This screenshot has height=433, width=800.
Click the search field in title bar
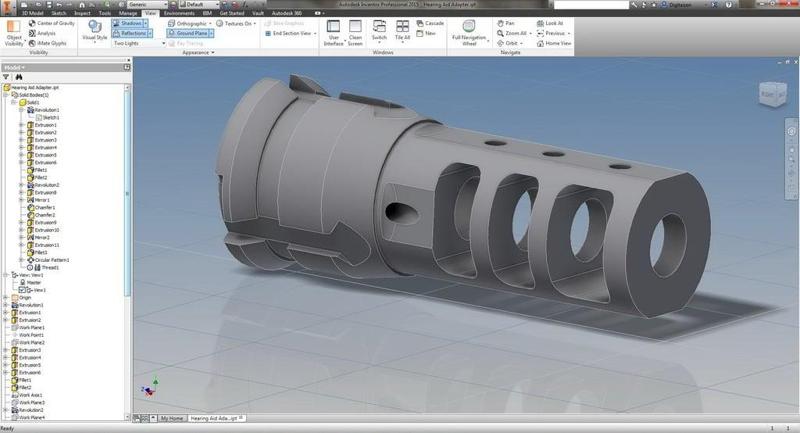591,5
